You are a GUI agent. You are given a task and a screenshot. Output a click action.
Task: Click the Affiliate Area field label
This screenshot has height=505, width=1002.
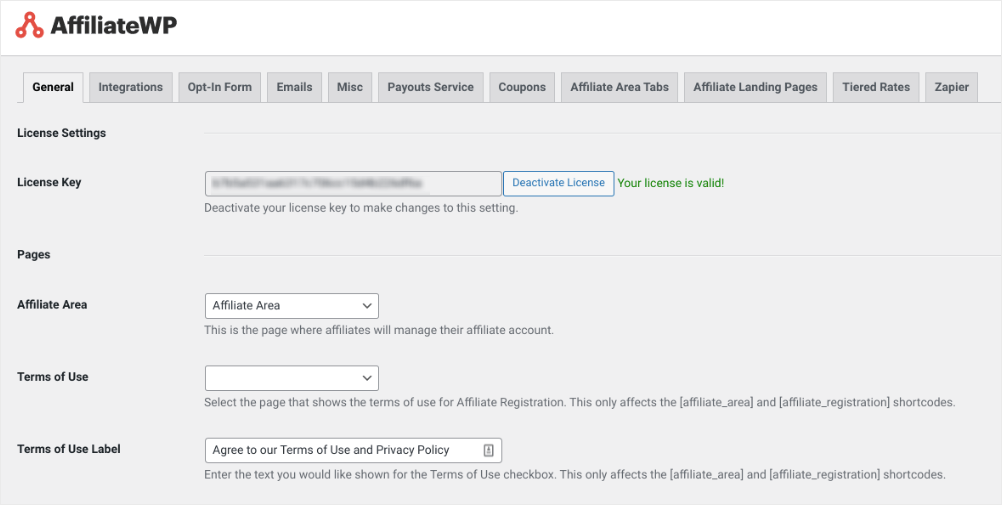(52, 304)
